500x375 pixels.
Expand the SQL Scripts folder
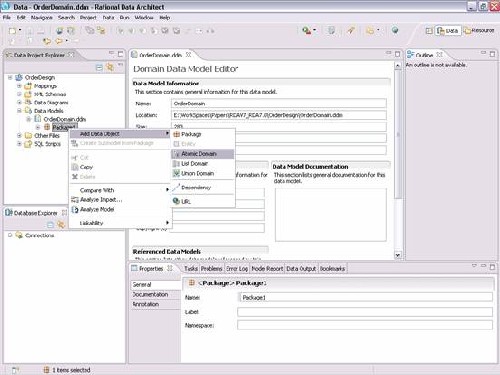(19, 144)
